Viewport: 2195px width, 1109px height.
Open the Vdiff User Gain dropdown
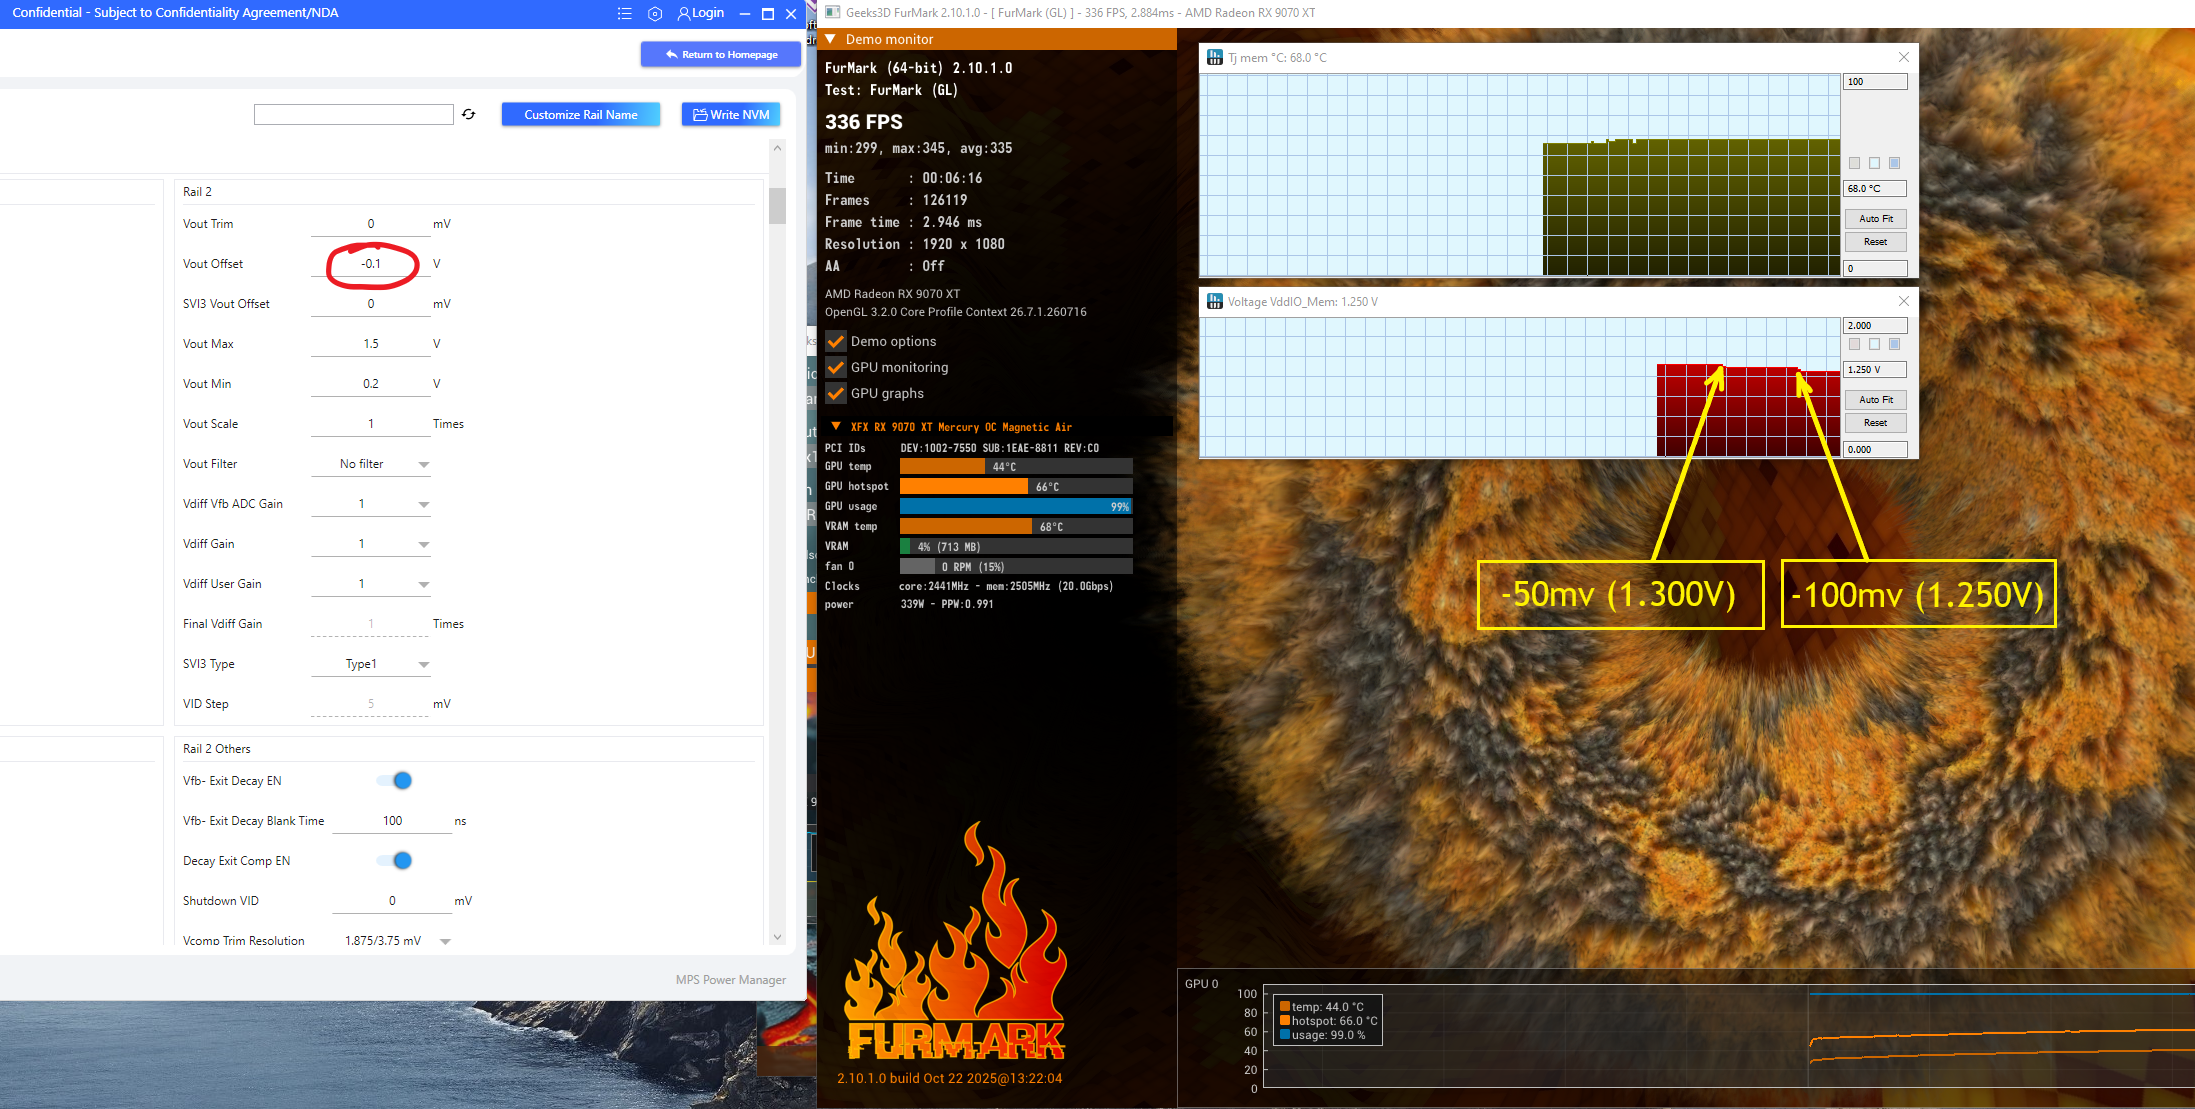(x=371, y=584)
